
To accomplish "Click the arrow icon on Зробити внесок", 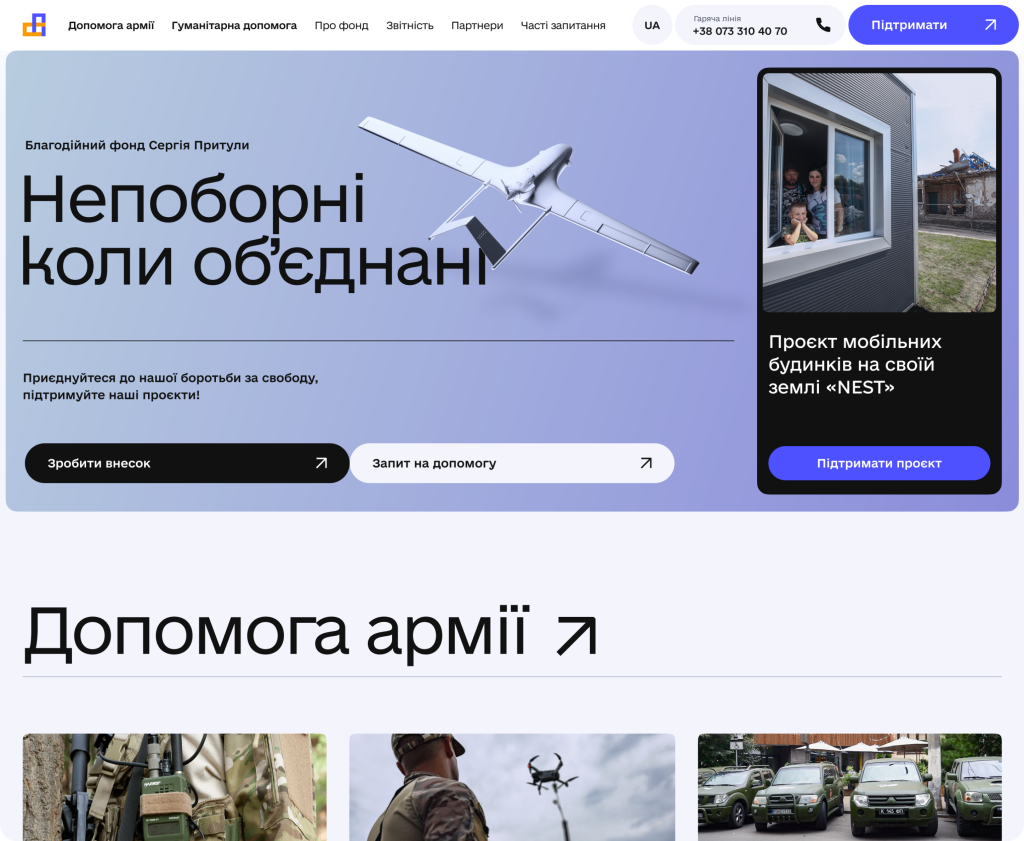I will [321, 463].
